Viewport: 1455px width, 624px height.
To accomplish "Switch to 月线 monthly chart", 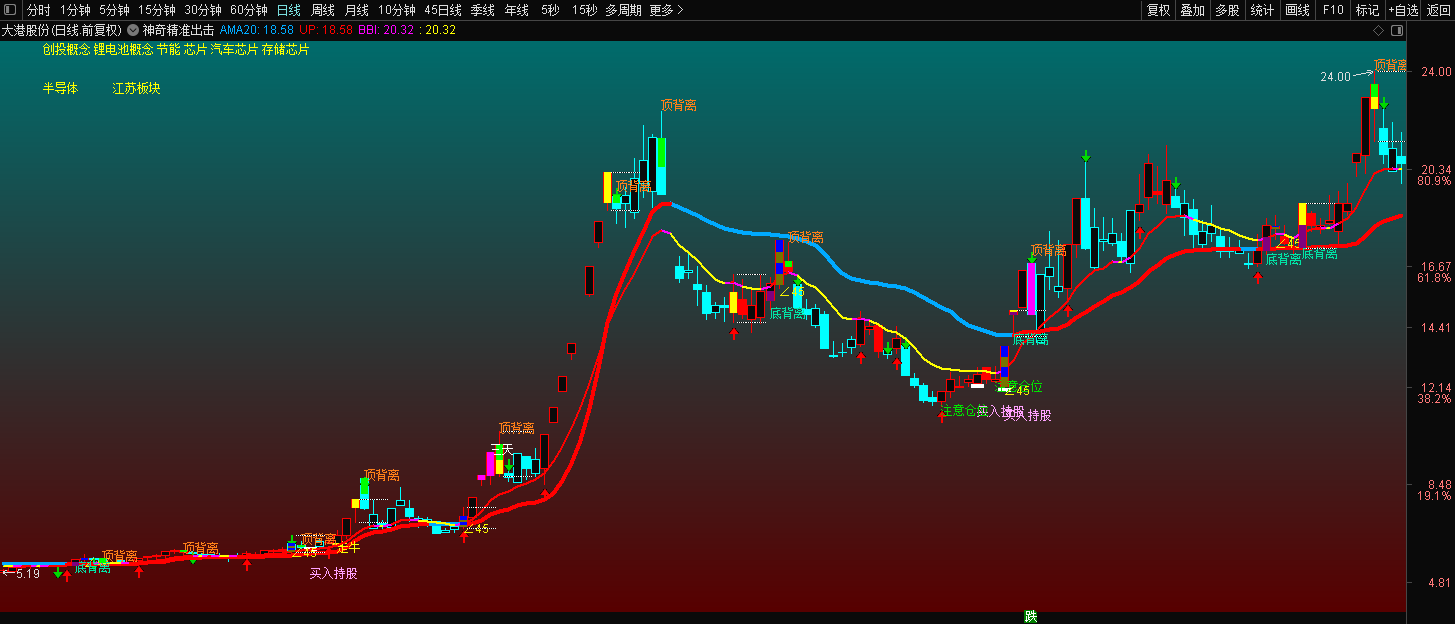I will [x=357, y=10].
